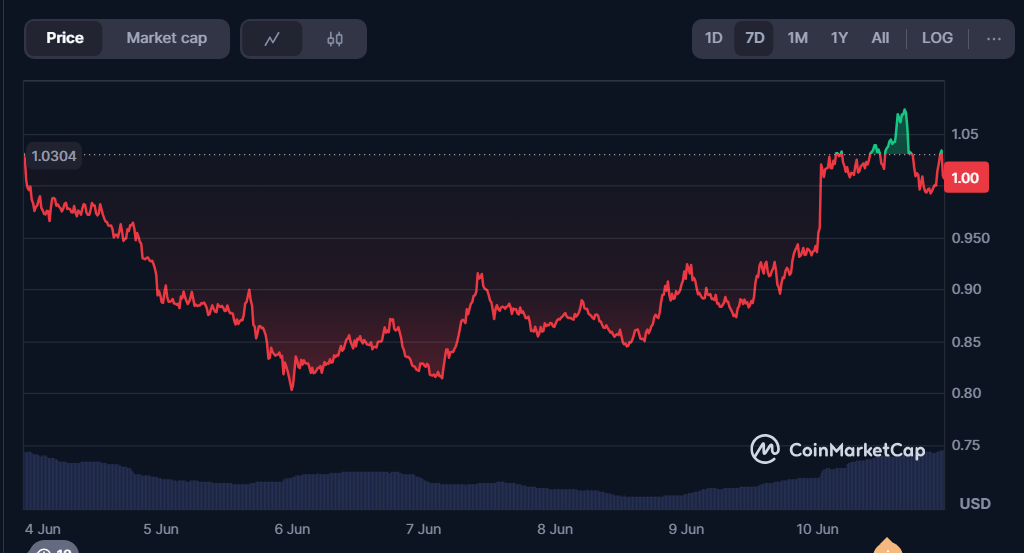Switch to line chart view
The width and height of the screenshot is (1024, 553).
(x=272, y=39)
